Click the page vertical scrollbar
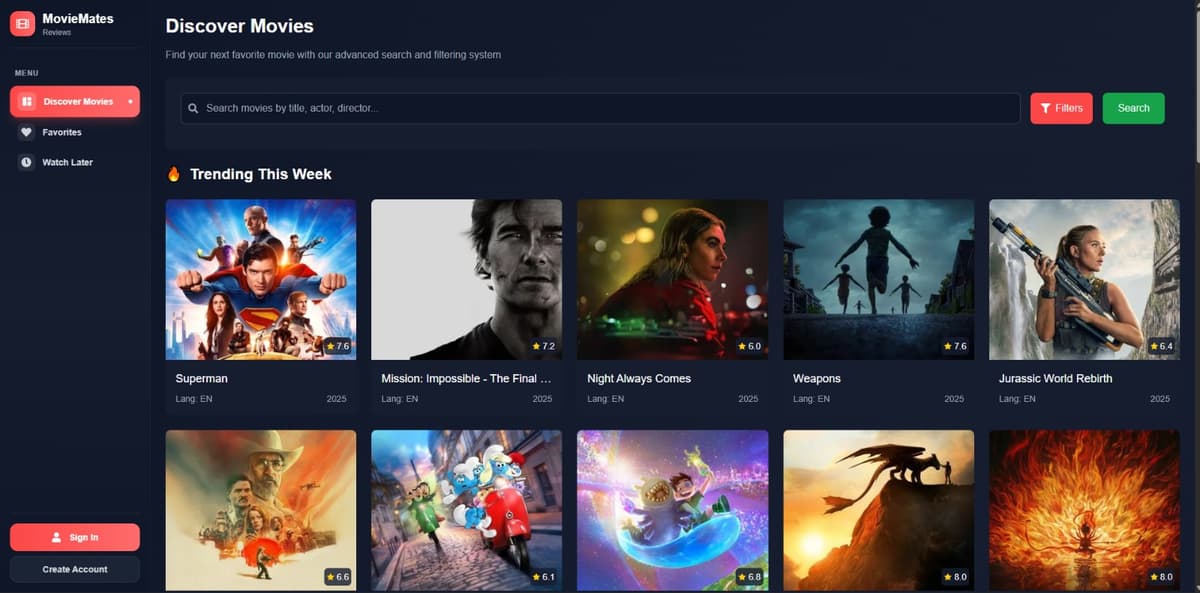 (1195, 80)
